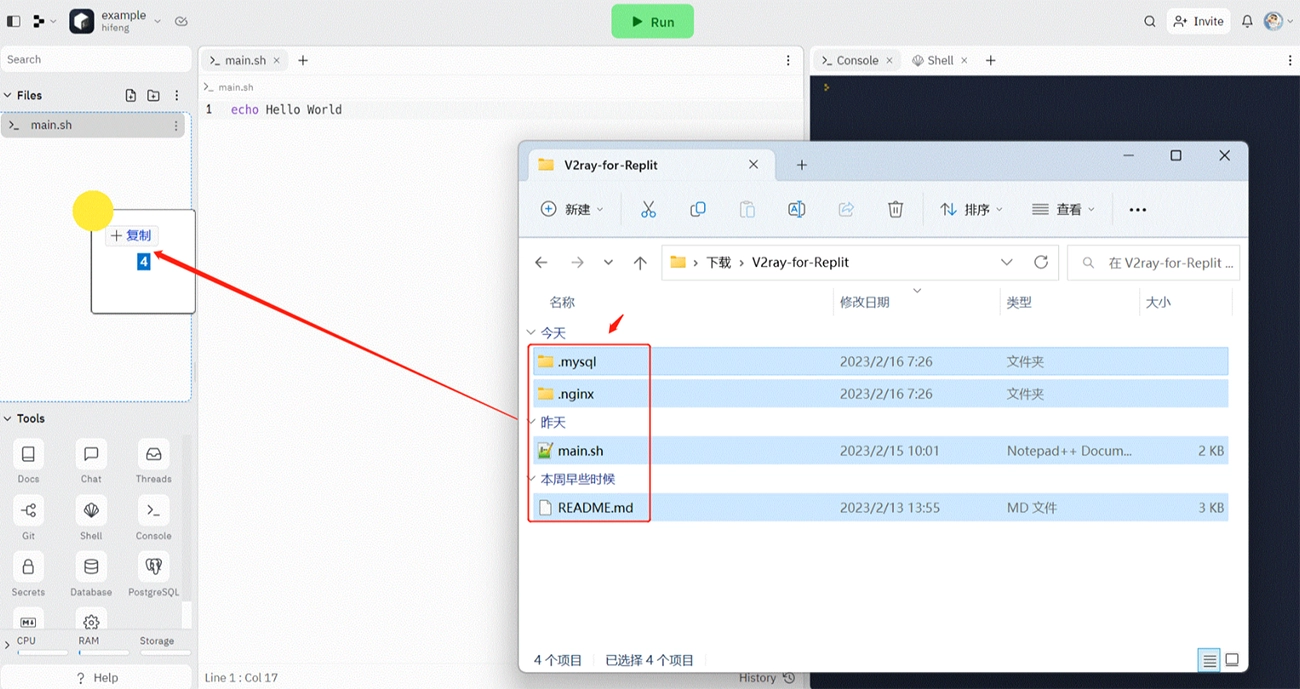The width and height of the screenshot is (1300, 689).
Task: Add a new editor pane tab
Action: (303, 60)
